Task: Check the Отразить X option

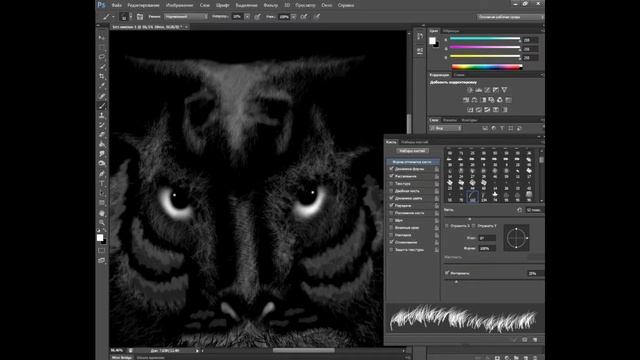Action: coord(447,225)
